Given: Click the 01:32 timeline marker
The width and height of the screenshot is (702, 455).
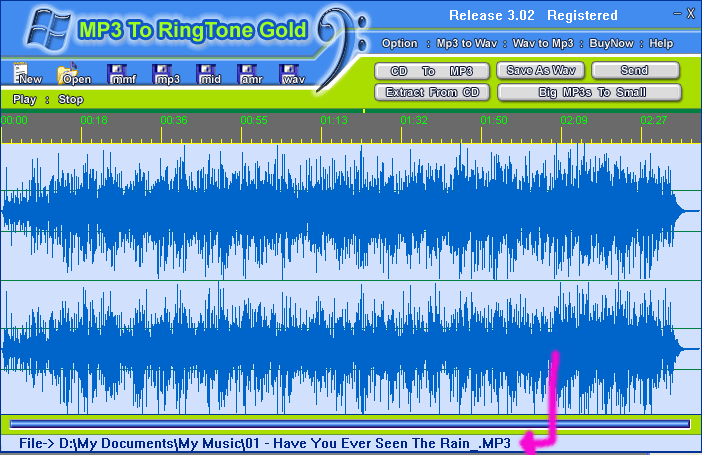Looking at the screenshot, I should point(414,120).
